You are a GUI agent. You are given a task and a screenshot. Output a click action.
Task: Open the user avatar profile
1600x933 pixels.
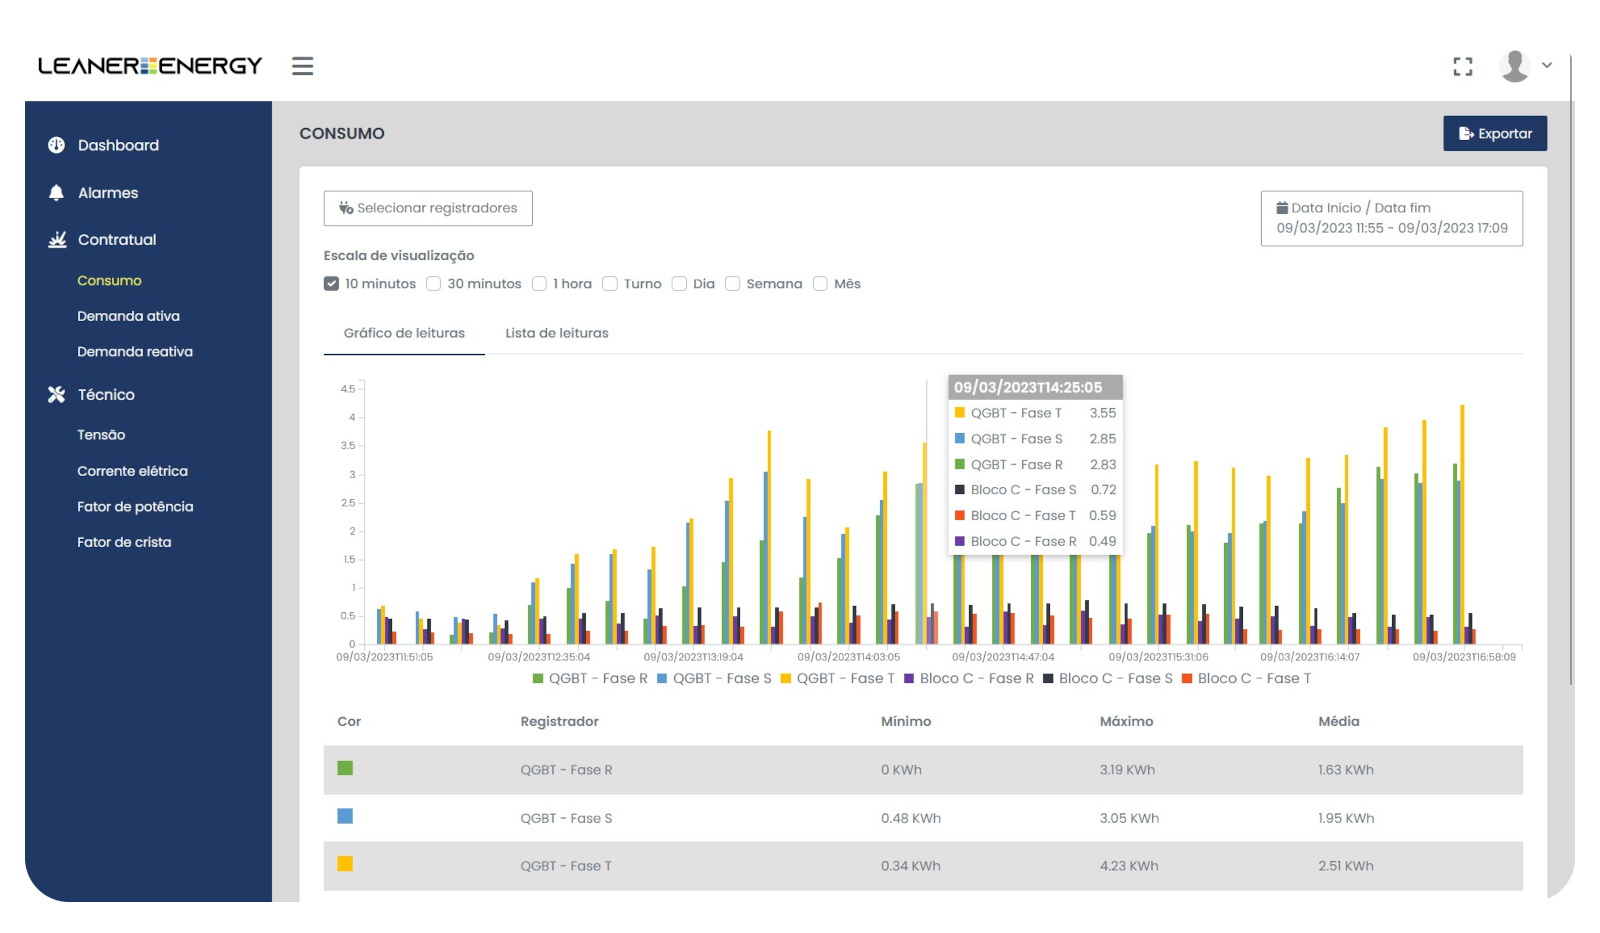coord(1515,66)
